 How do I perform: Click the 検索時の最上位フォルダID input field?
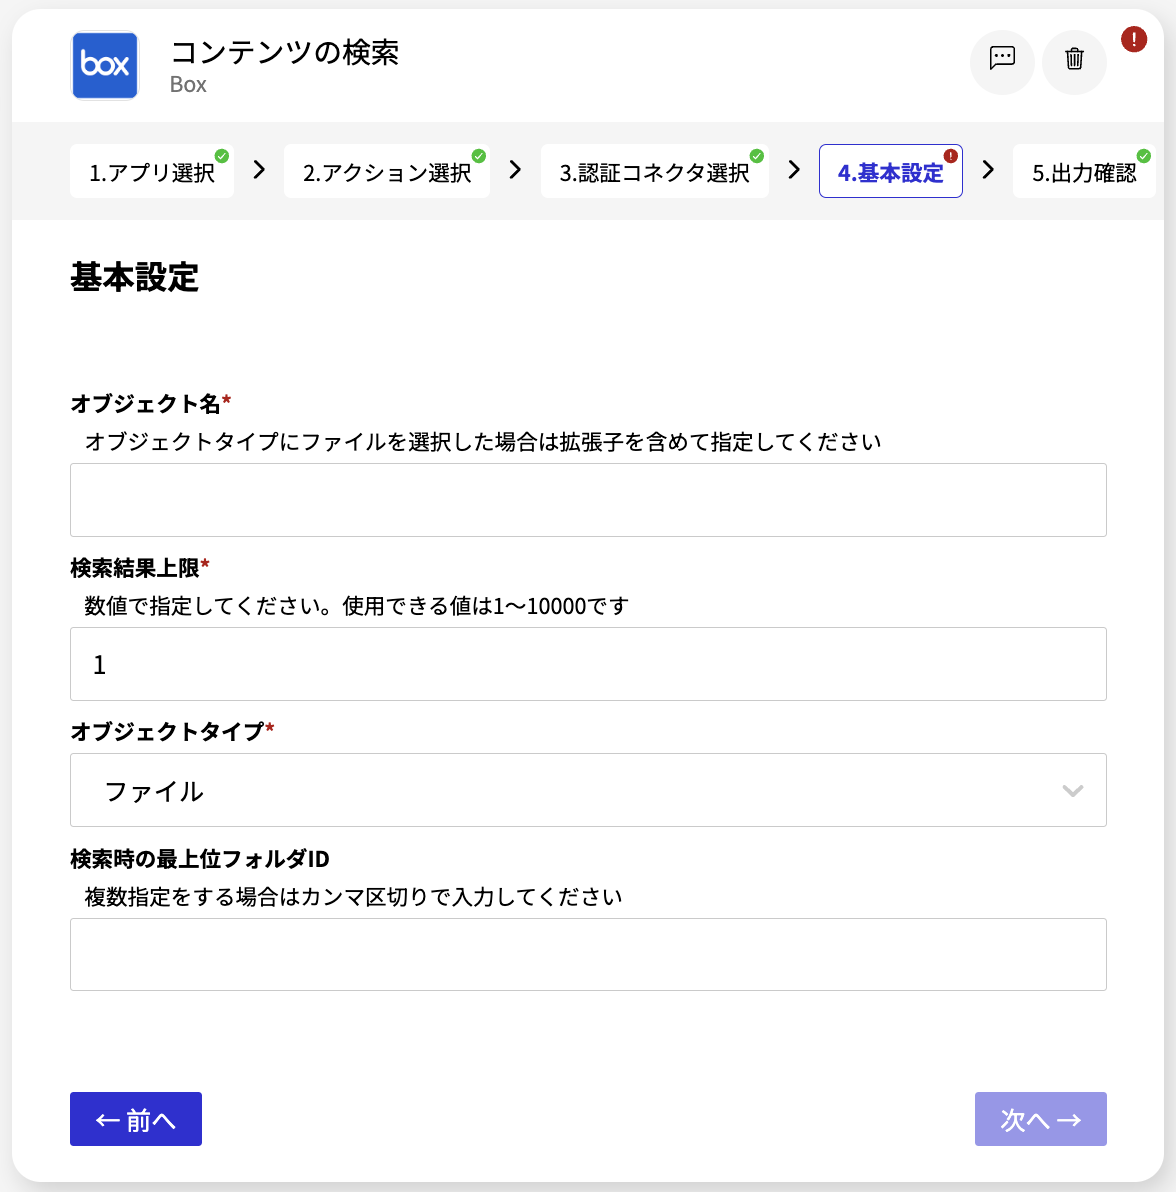pos(588,954)
